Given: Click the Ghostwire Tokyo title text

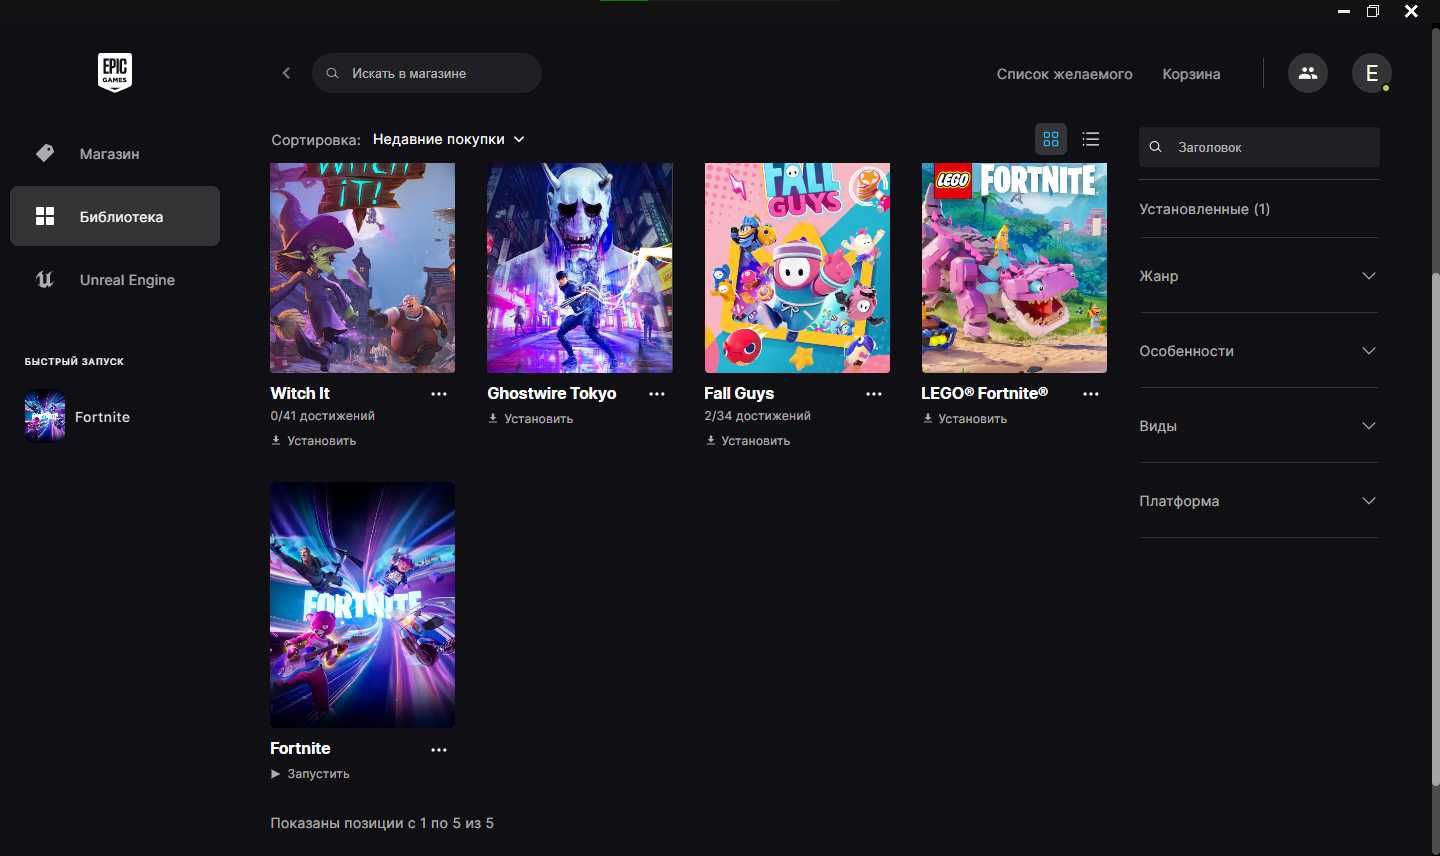Looking at the screenshot, I should click(552, 394).
